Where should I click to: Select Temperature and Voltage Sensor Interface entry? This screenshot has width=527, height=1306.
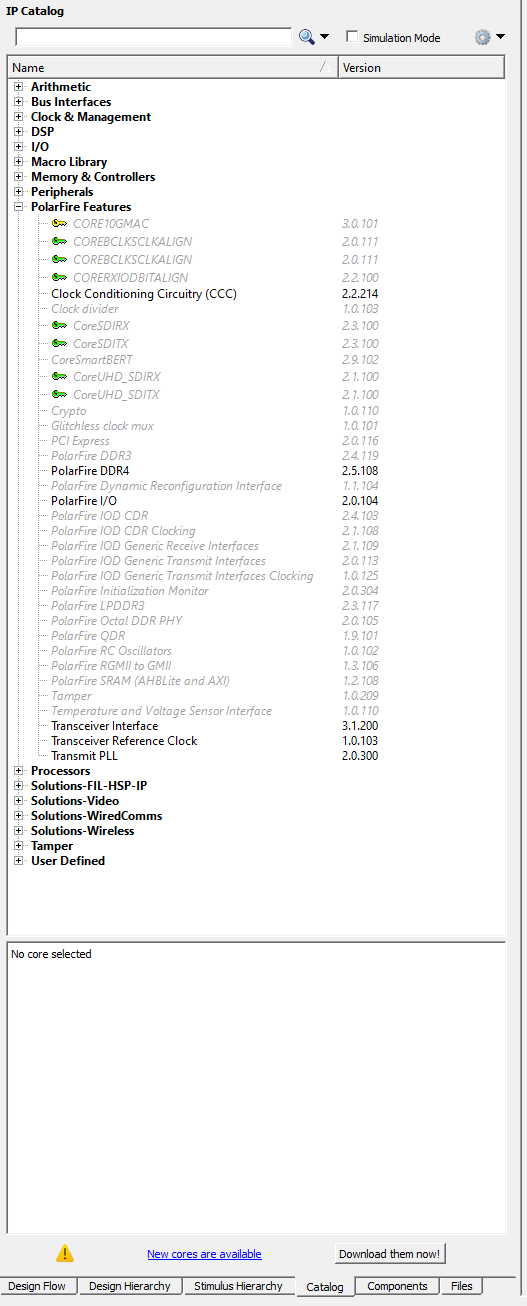(x=161, y=711)
